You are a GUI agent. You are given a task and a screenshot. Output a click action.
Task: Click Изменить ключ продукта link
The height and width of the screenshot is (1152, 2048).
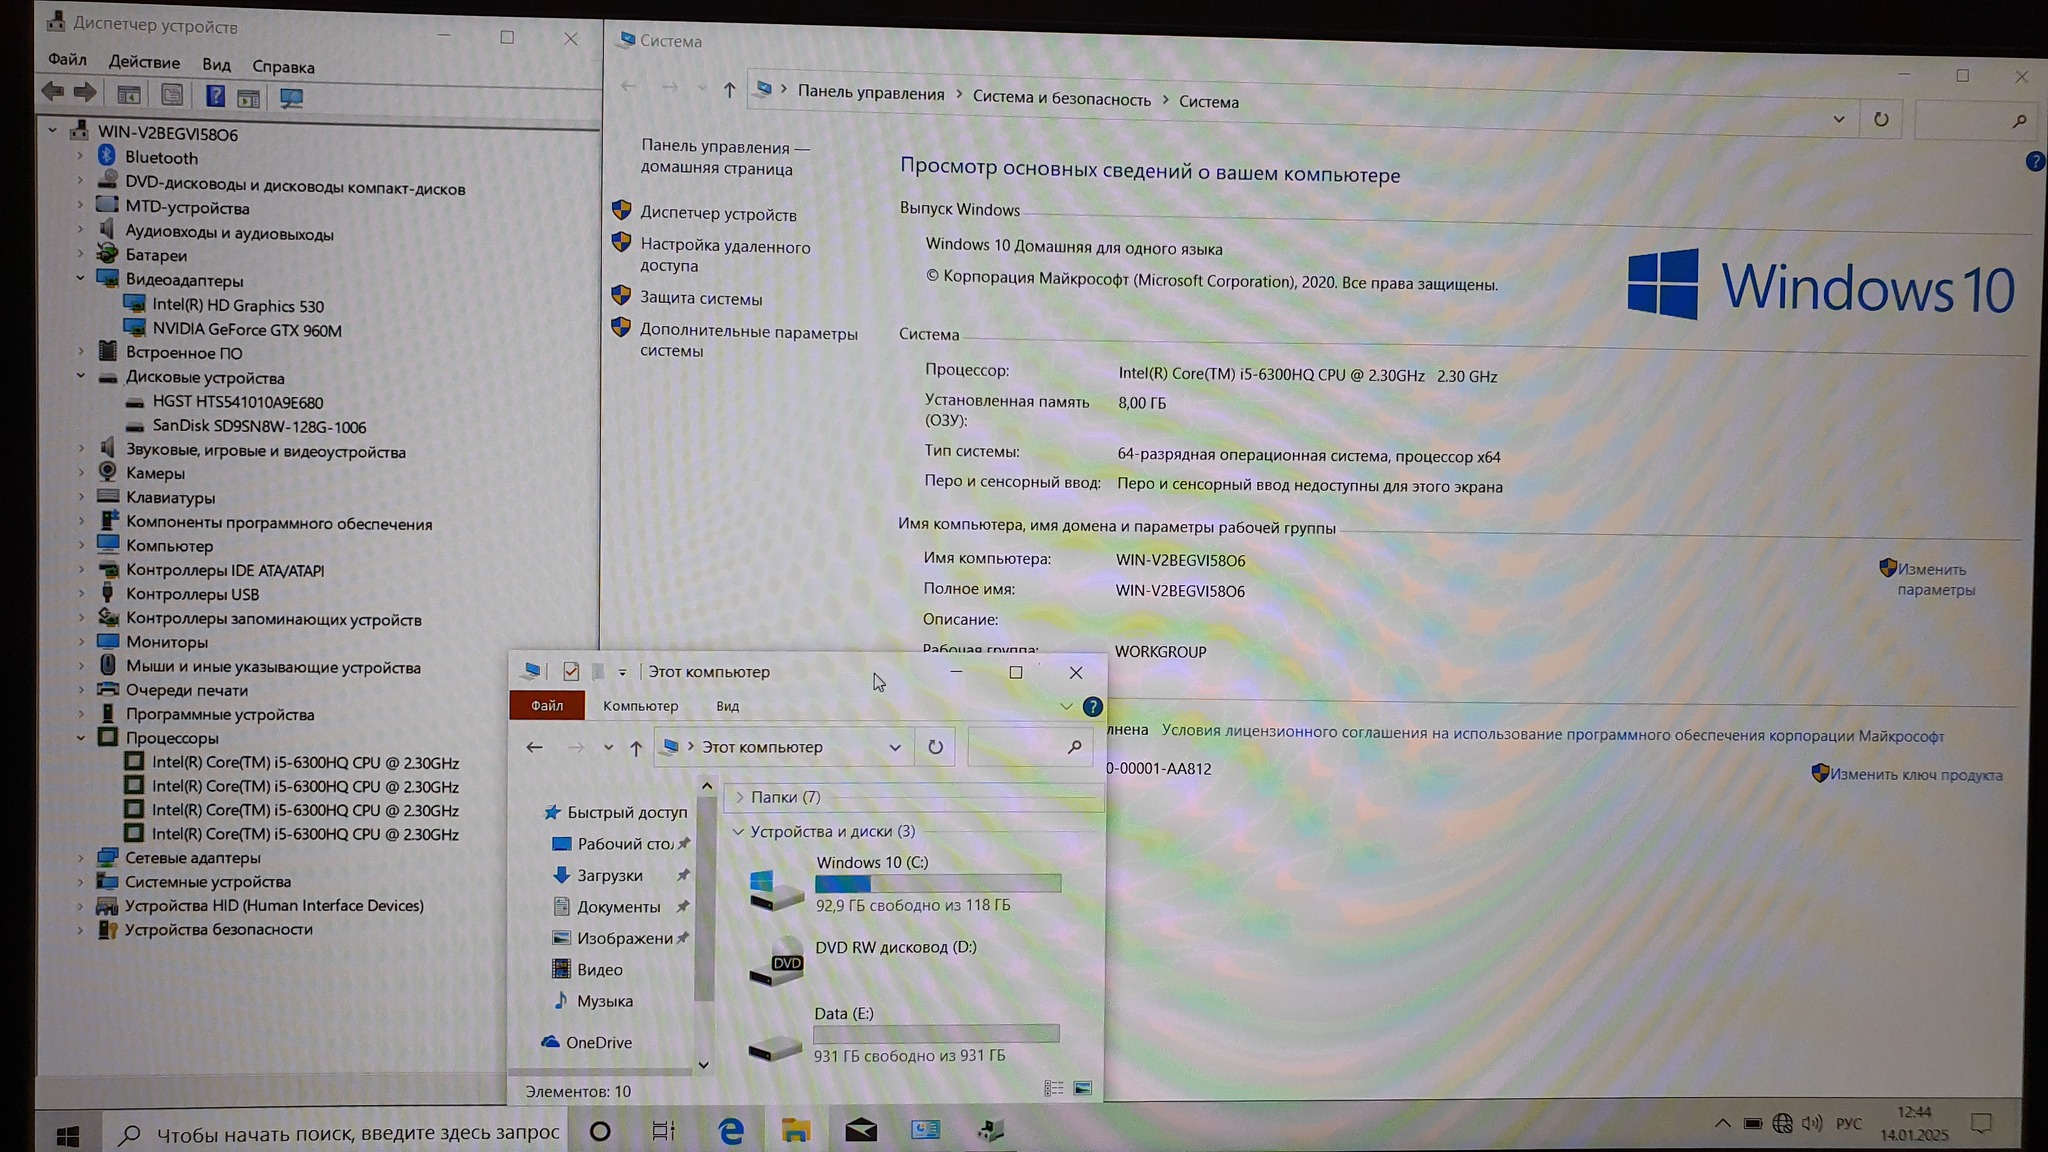(1915, 775)
